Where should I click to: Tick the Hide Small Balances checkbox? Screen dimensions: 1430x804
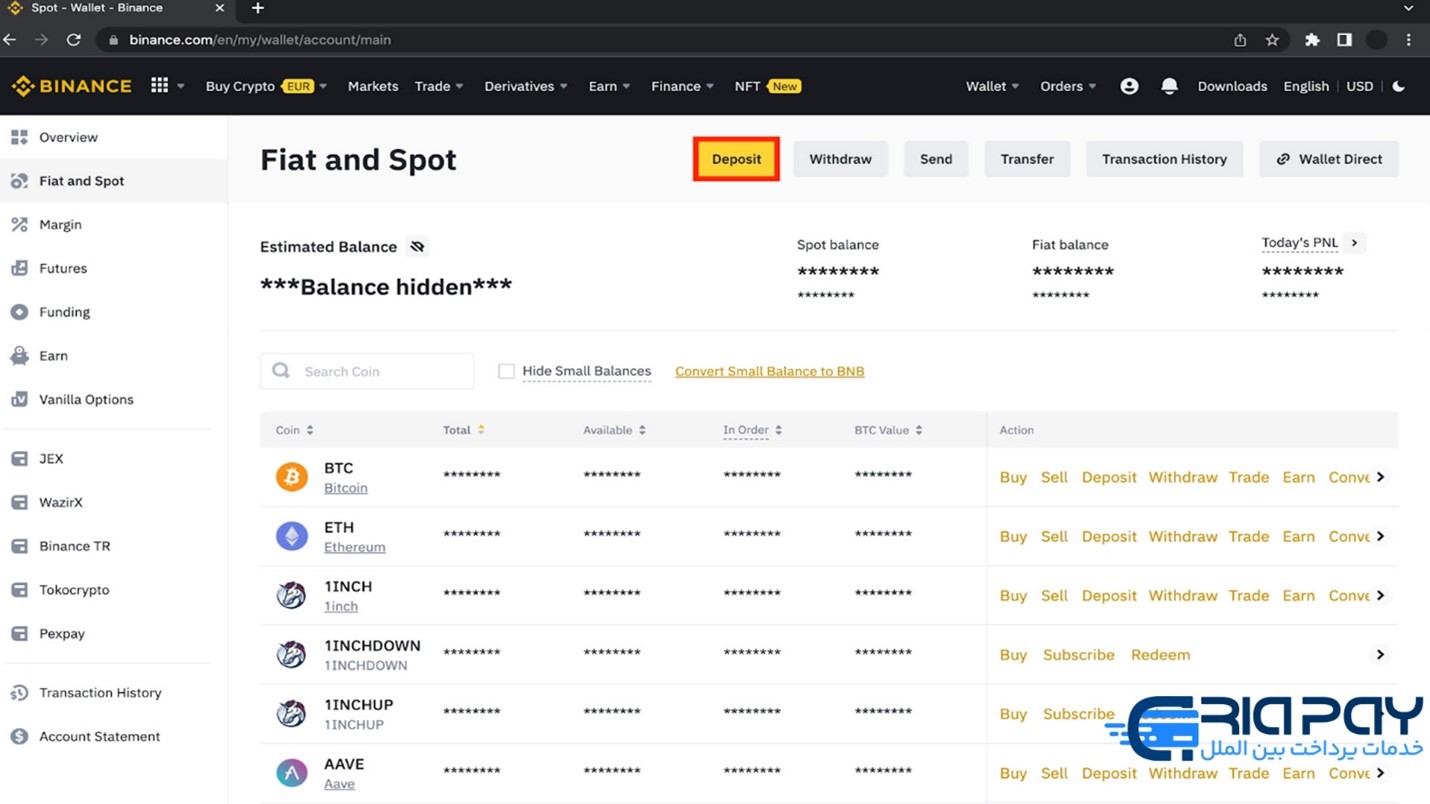(506, 371)
